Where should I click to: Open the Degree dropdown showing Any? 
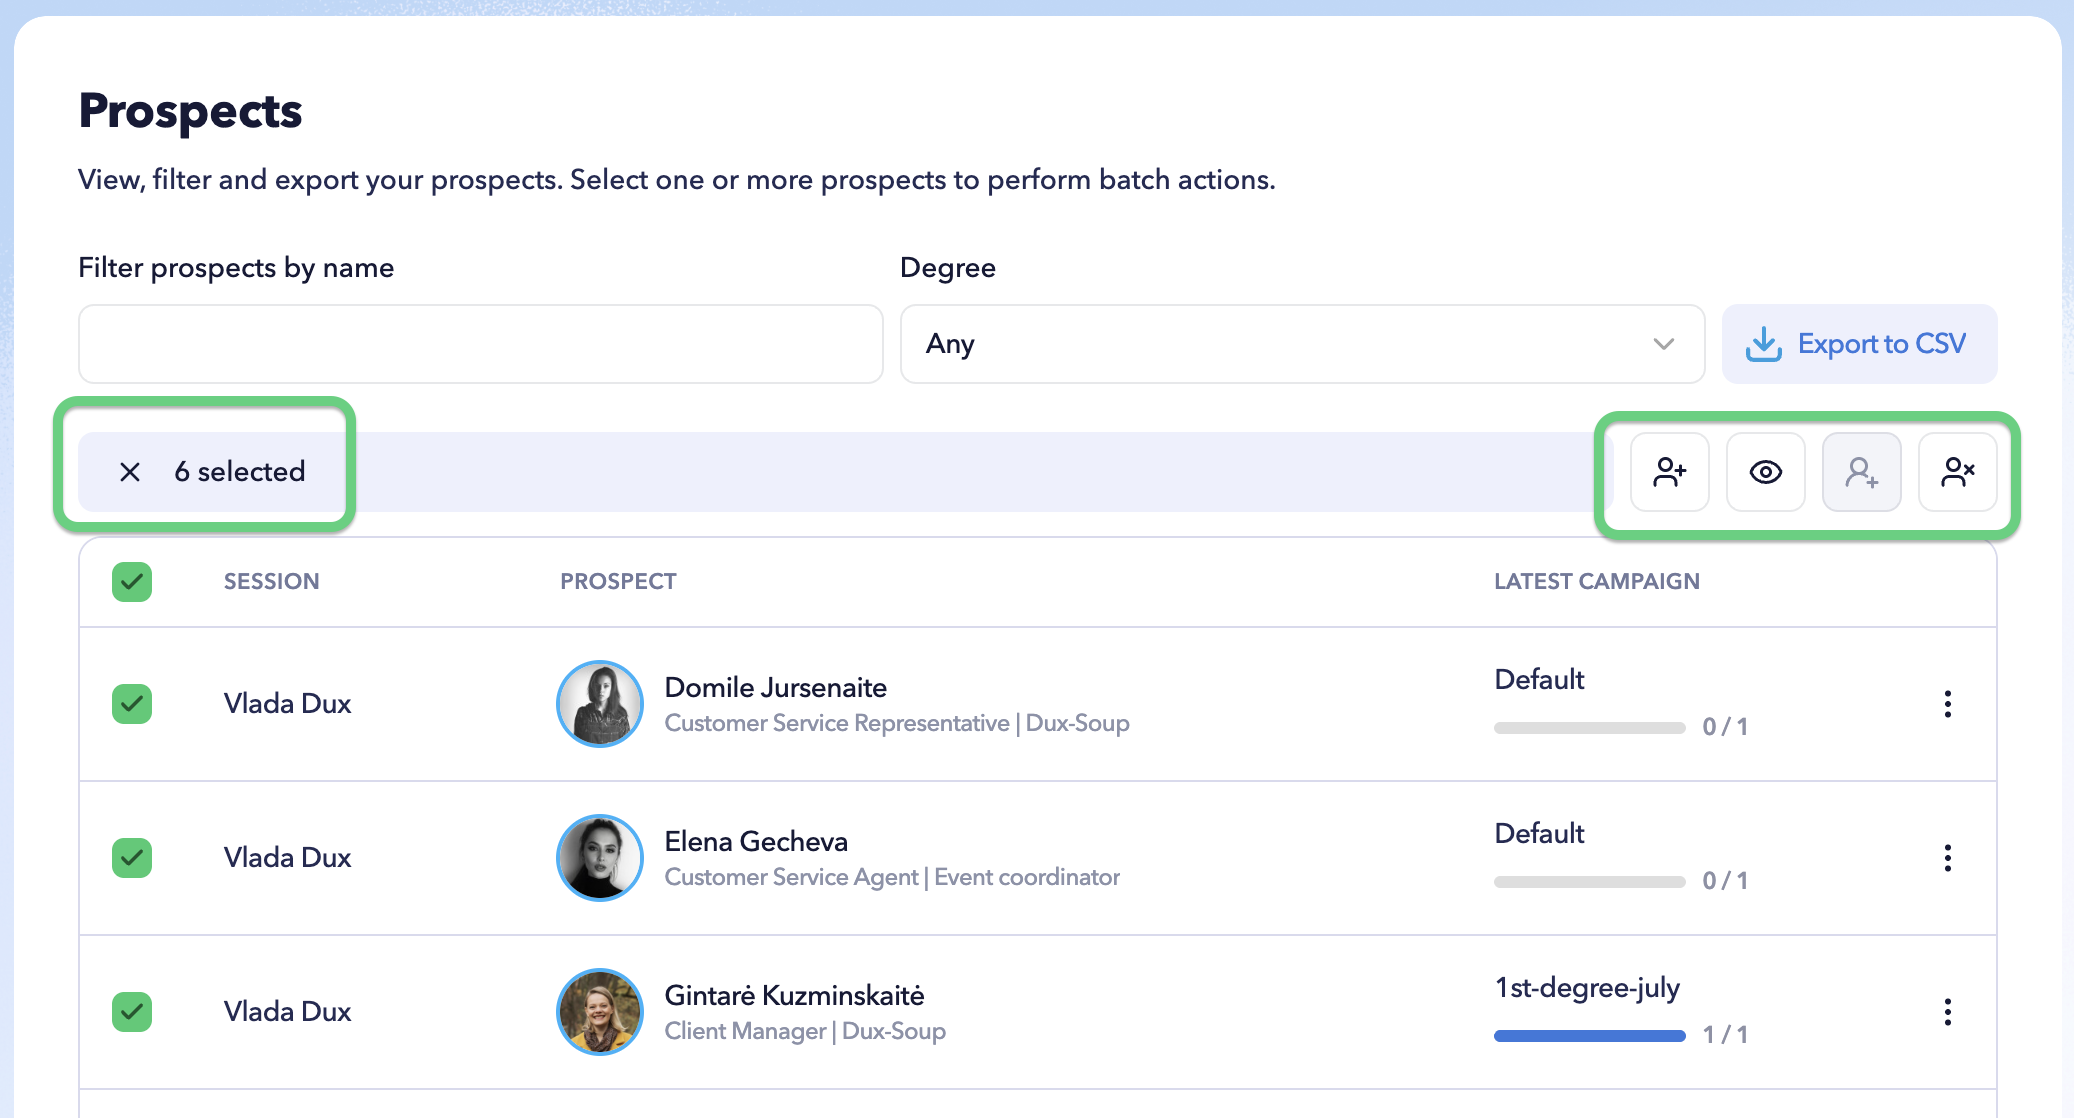(1302, 344)
